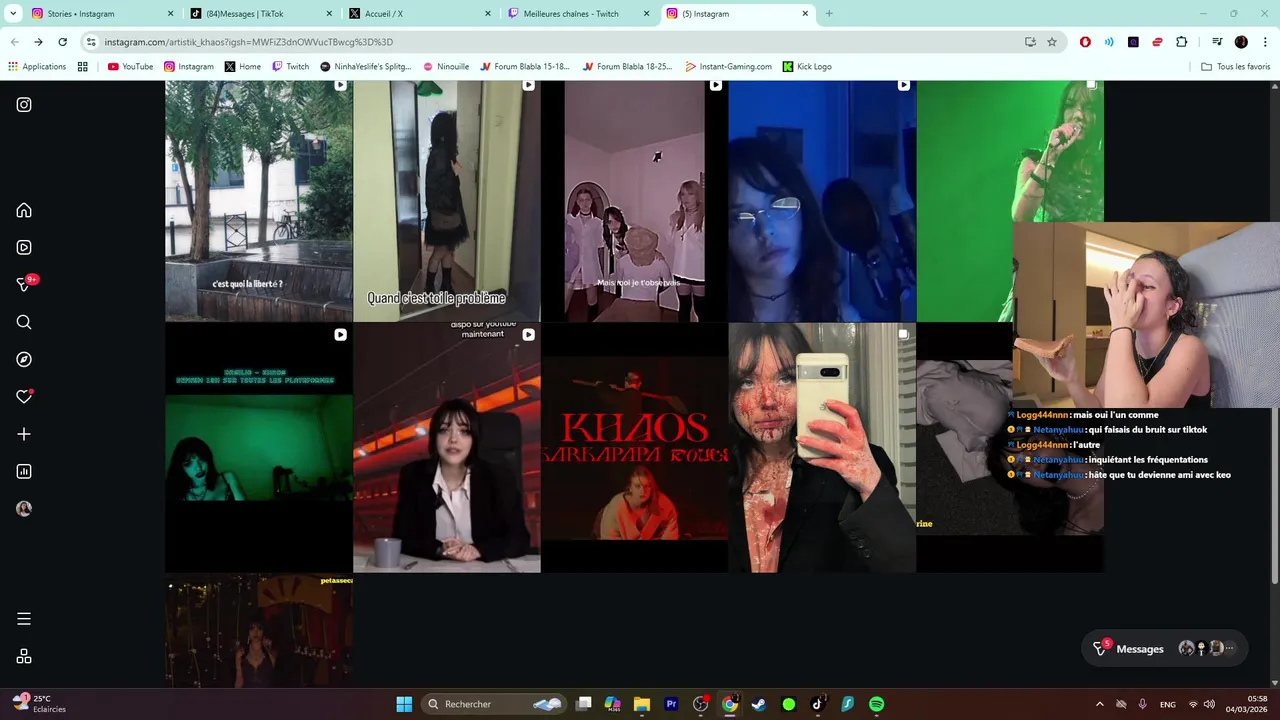Open Premiere Pro from the taskbar
Viewport: 1280px width, 720px height.
point(671,704)
